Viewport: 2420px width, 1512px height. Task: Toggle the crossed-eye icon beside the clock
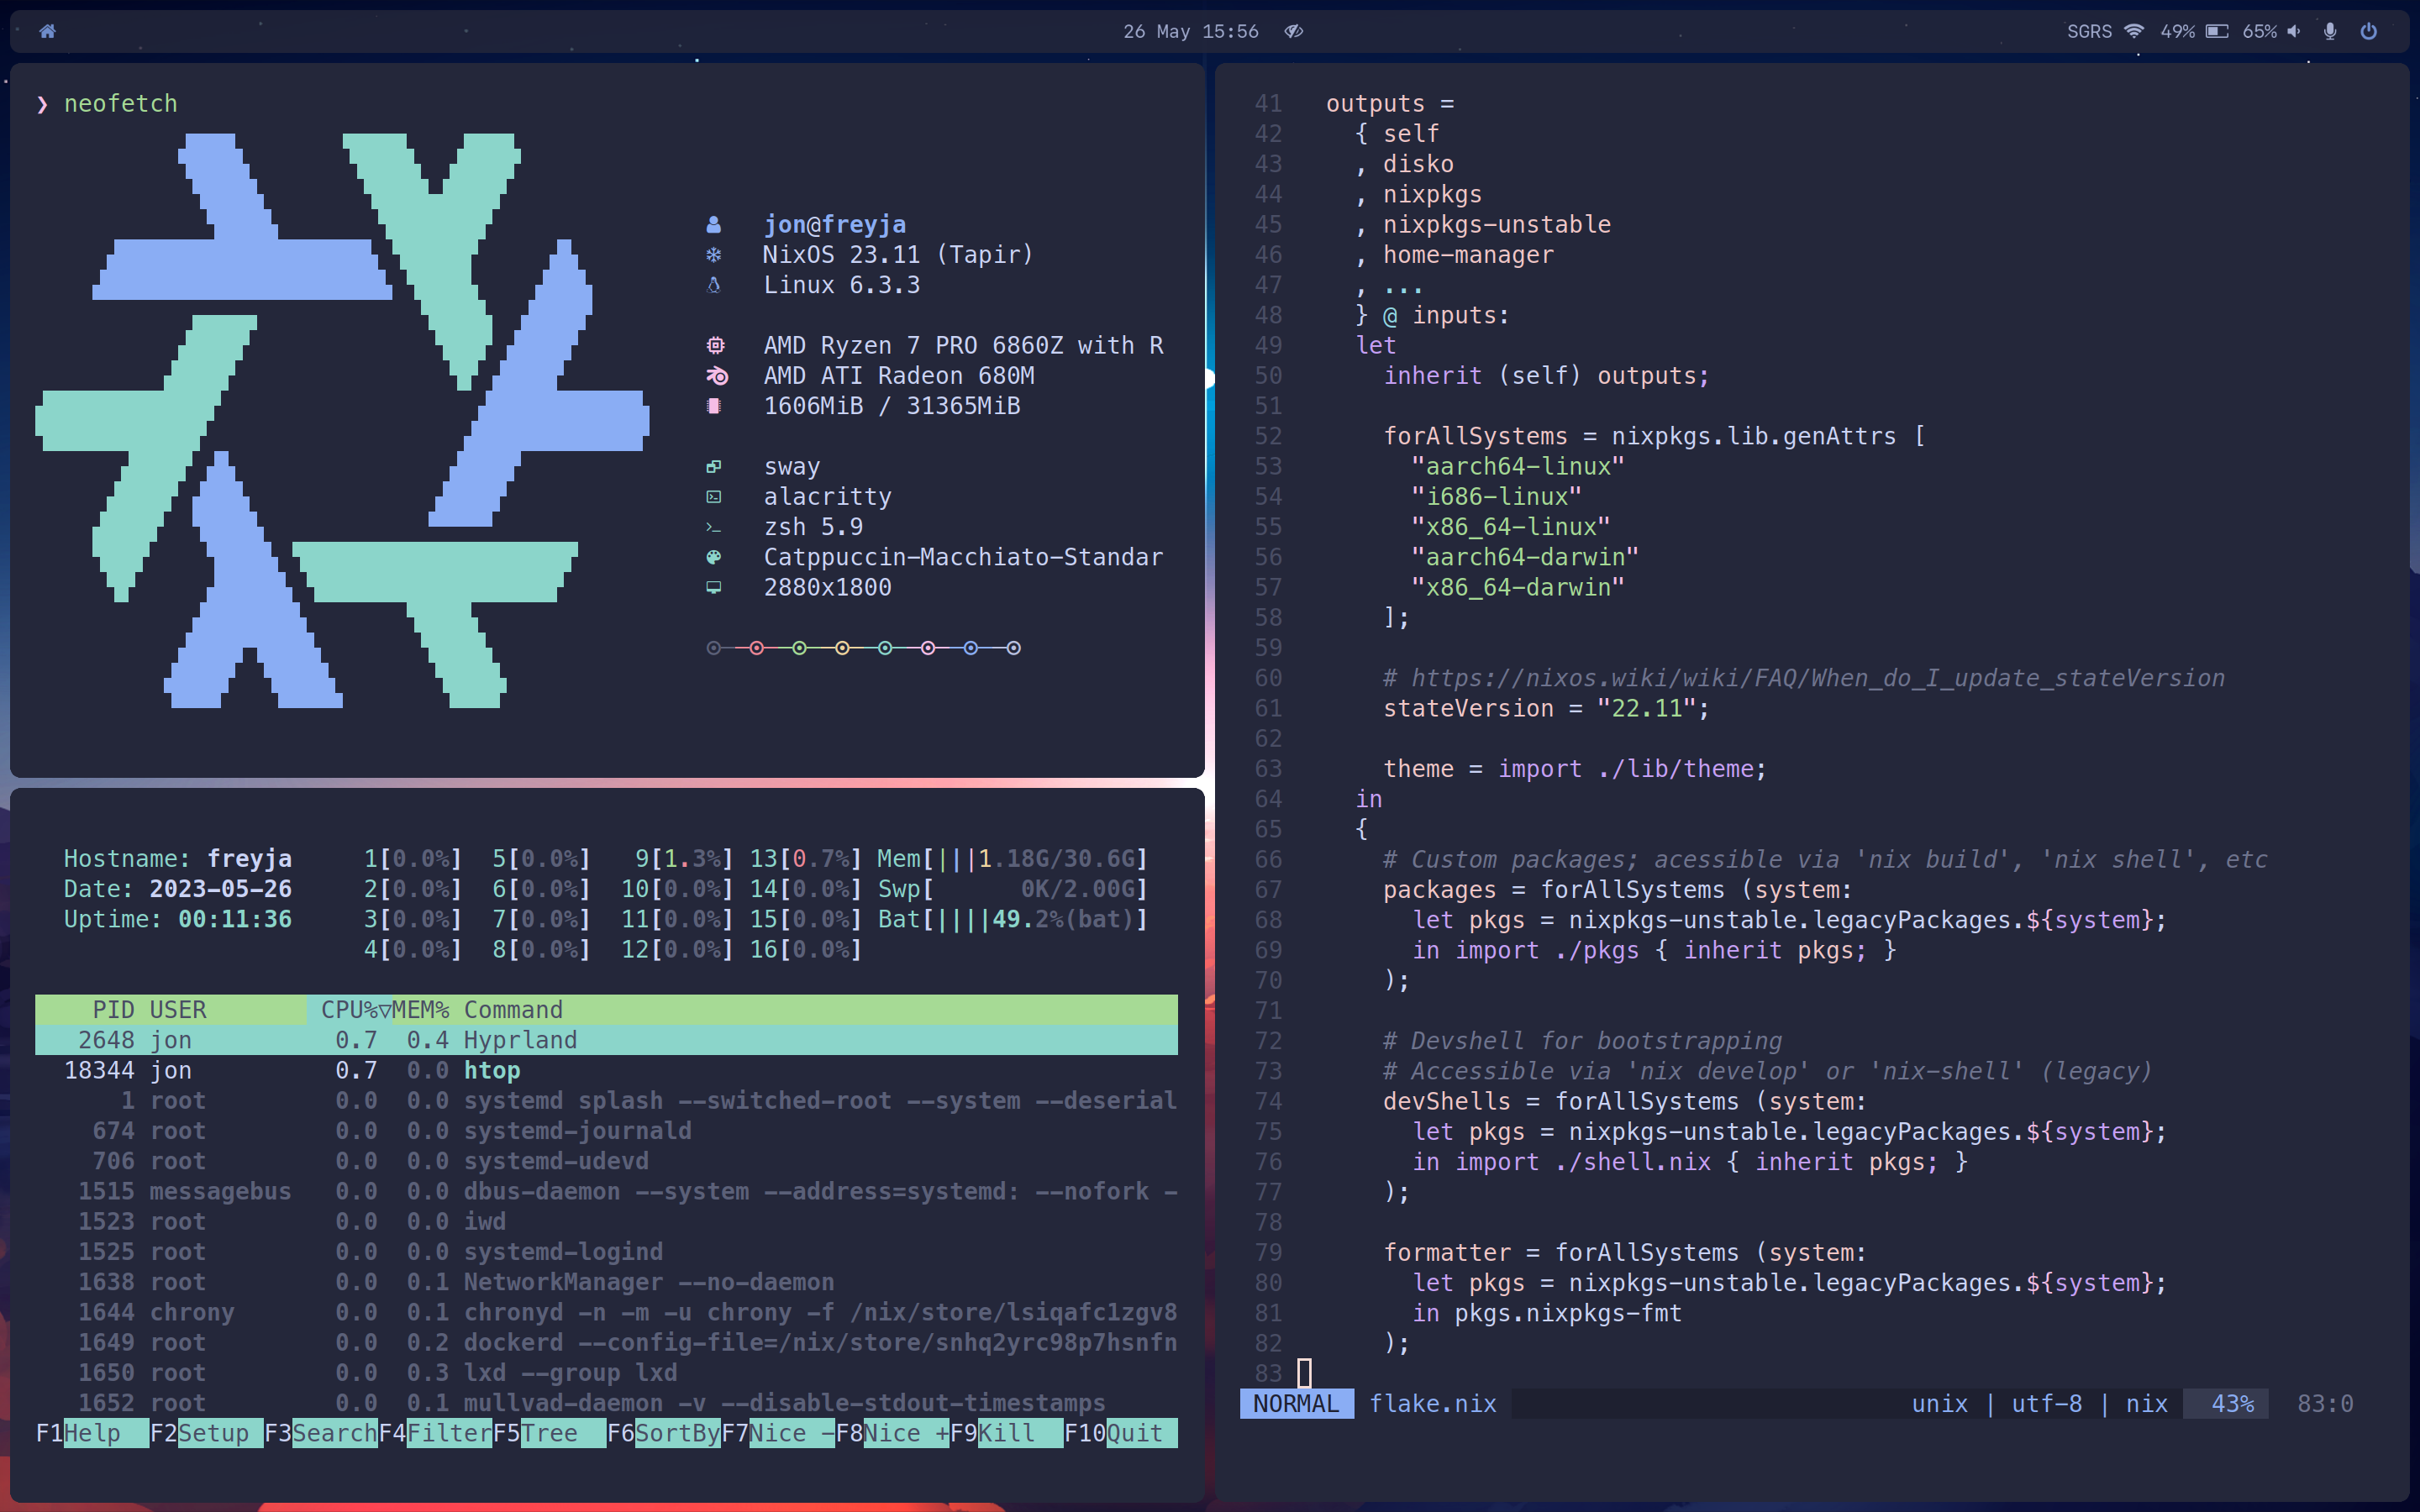(x=1293, y=31)
